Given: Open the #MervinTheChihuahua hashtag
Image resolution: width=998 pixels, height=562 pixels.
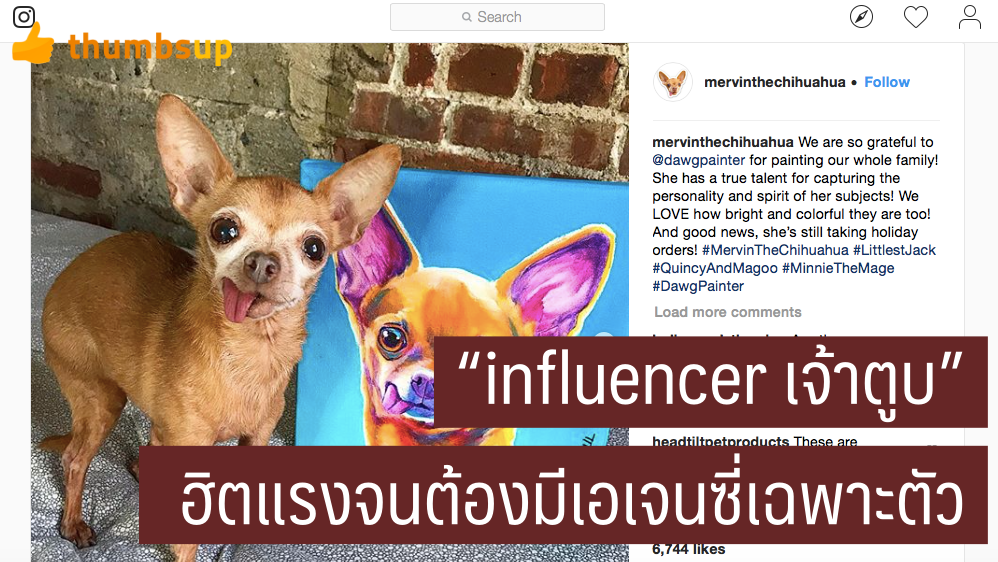Looking at the screenshot, I should click(775, 250).
